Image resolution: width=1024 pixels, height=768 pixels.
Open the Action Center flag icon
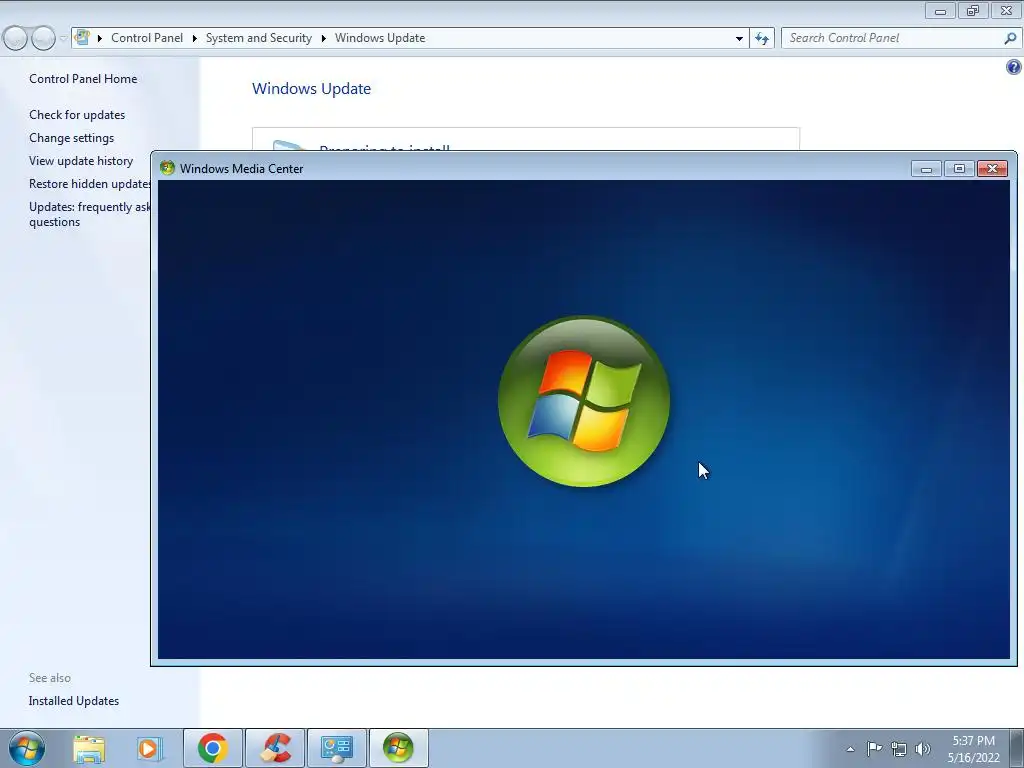click(x=874, y=748)
